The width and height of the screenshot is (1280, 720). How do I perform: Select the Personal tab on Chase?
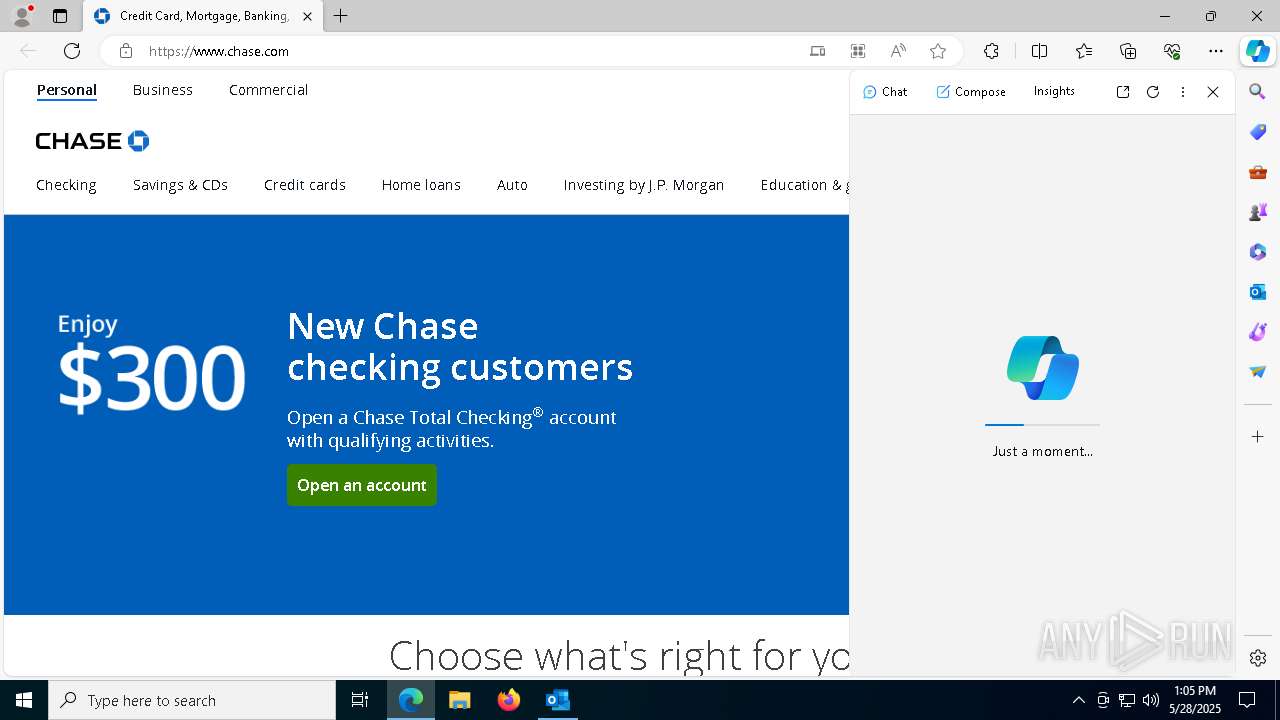[67, 90]
